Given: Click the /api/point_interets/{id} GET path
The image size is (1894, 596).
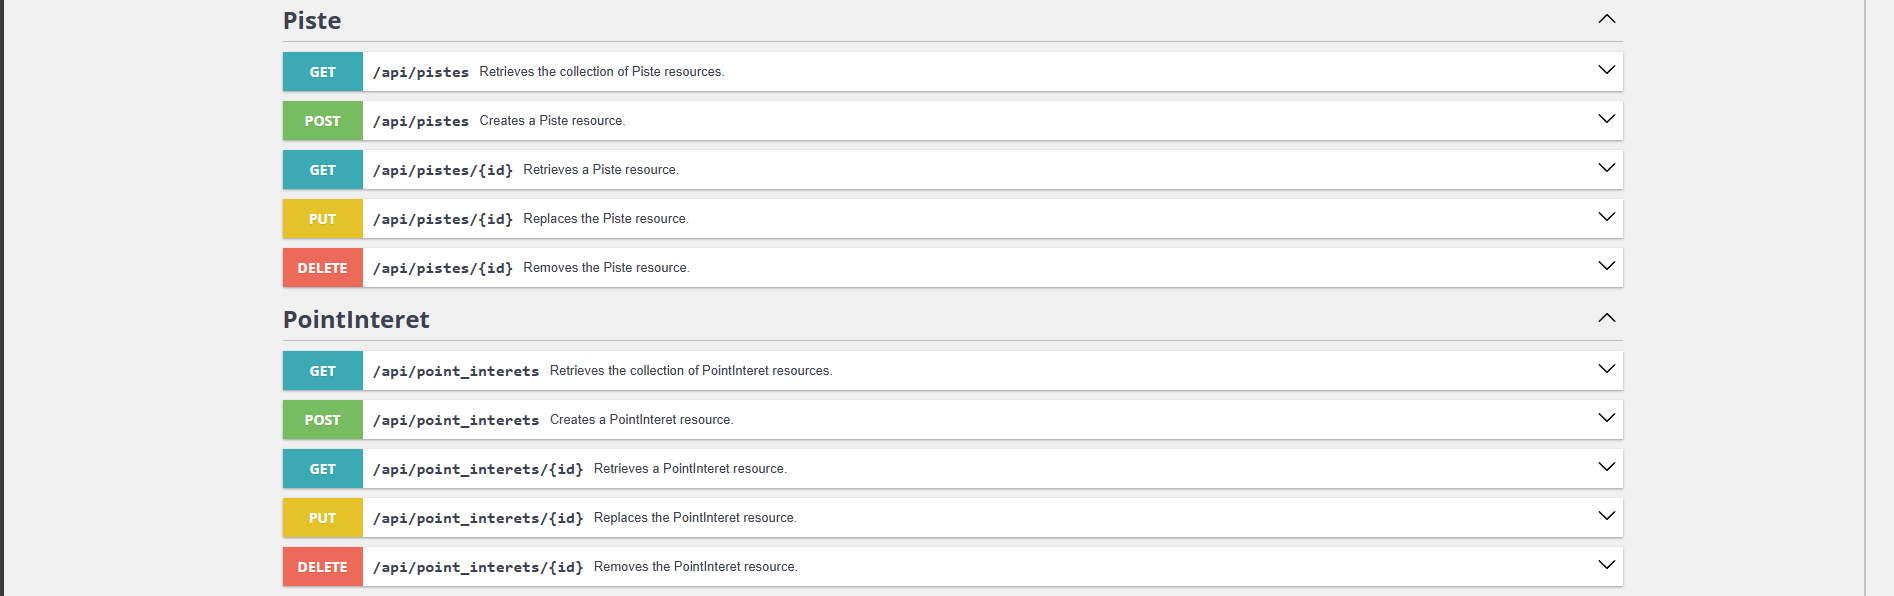Looking at the screenshot, I should tap(477, 469).
